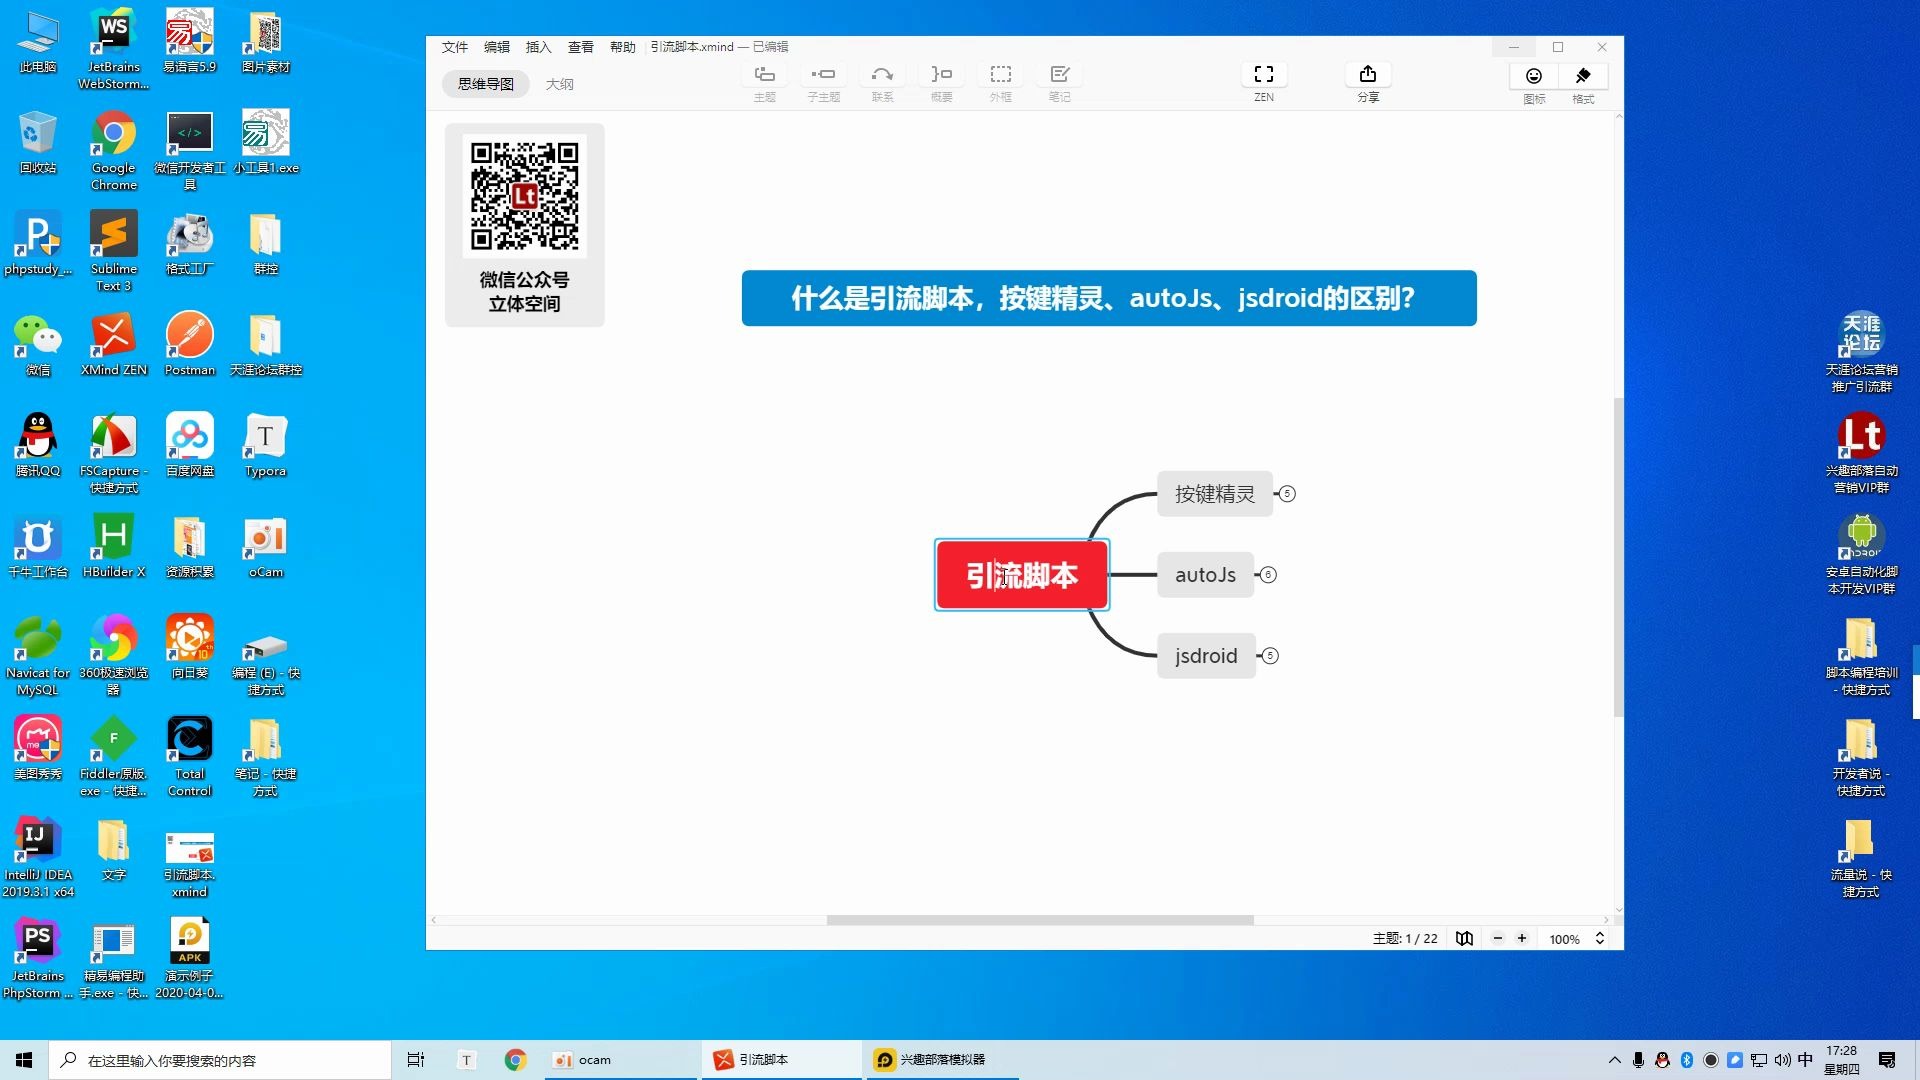Click the taskbar search box
The height and width of the screenshot is (1080, 1920).
point(220,1060)
